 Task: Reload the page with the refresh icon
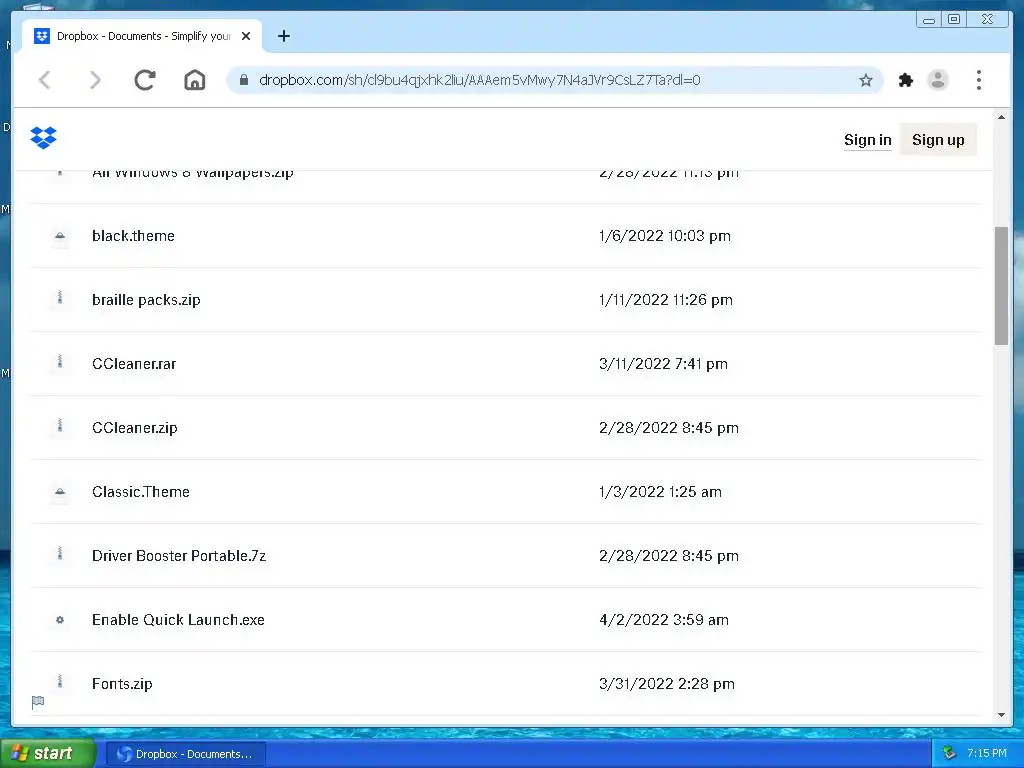pos(145,80)
